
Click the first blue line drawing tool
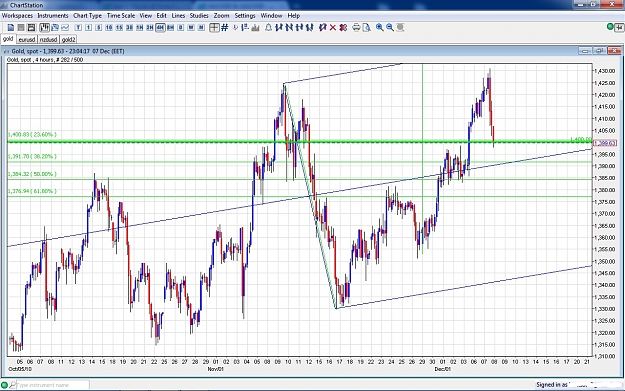(x=279, y=28)
